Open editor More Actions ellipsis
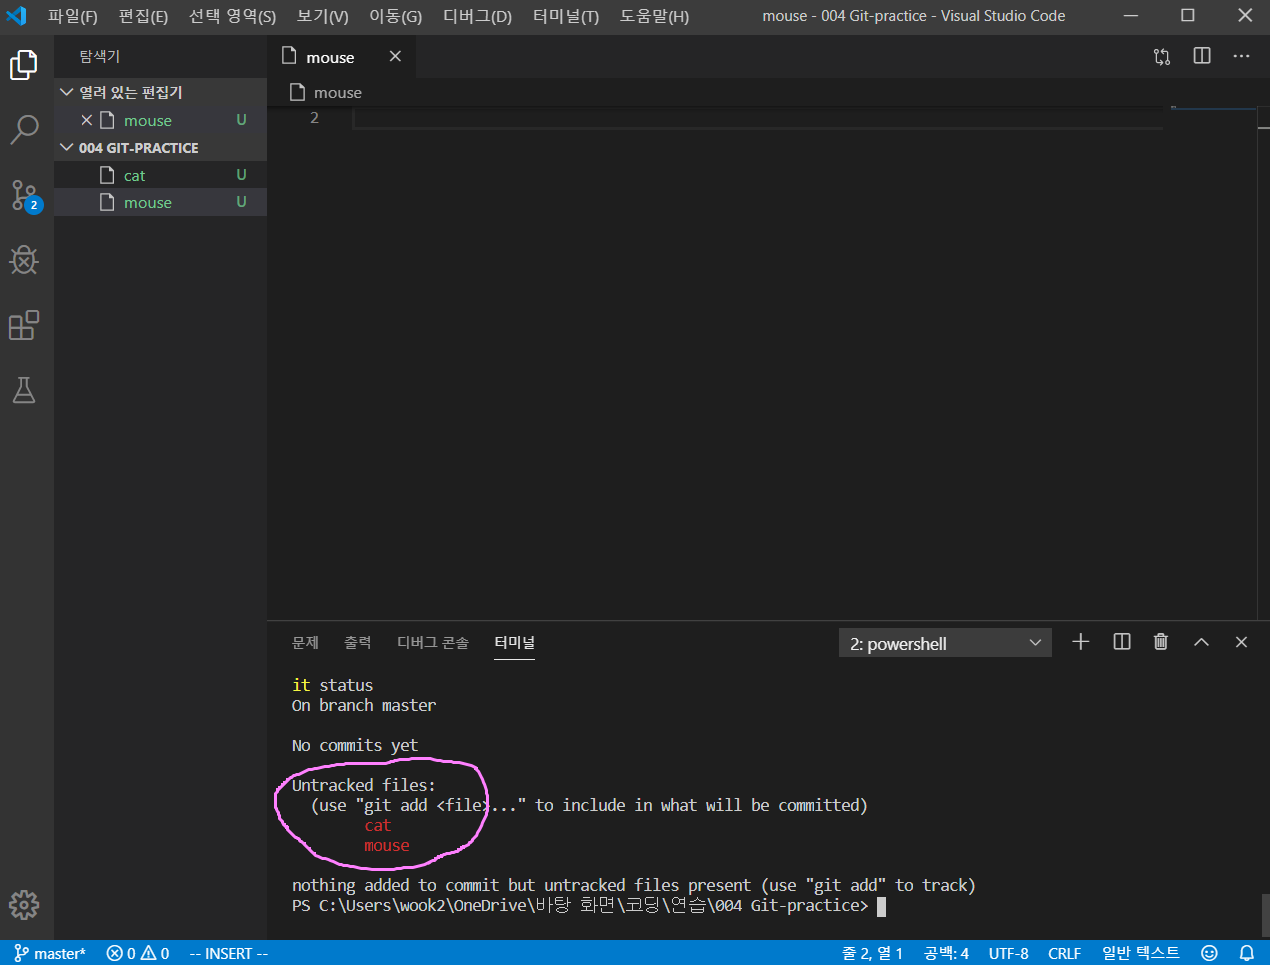1270x965 pixels. [x=1241, y=56]
